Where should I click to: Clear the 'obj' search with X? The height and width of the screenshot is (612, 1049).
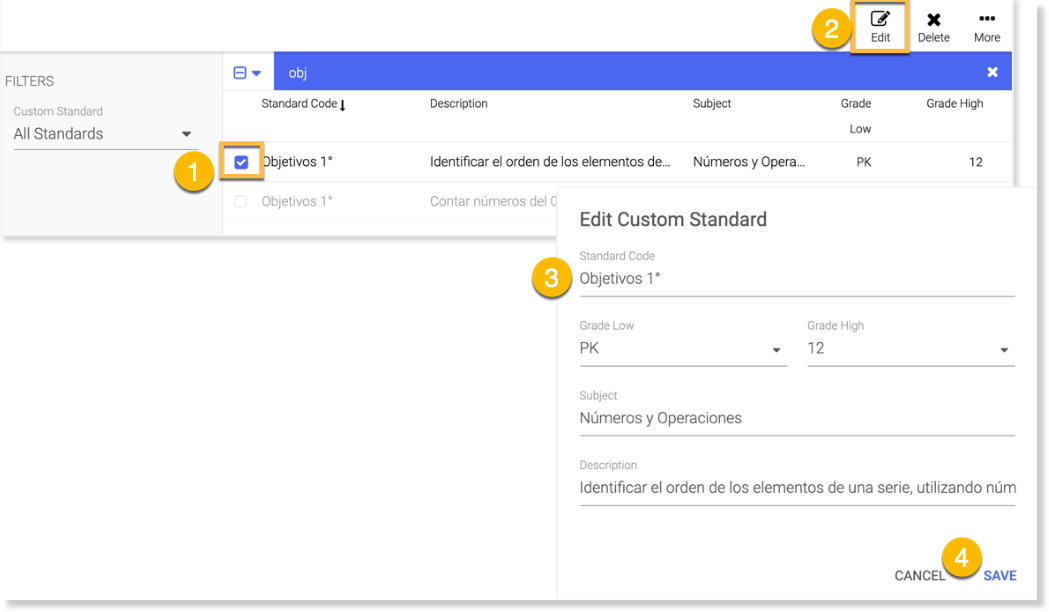[x=992, y=72]
